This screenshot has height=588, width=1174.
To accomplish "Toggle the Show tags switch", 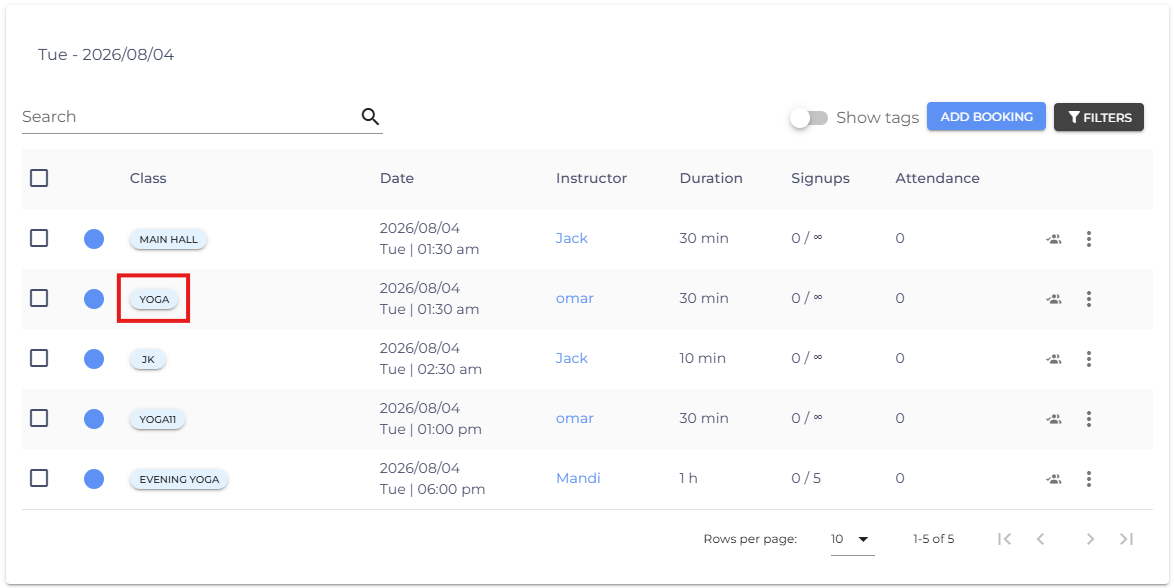I will [x=809, y=118].
